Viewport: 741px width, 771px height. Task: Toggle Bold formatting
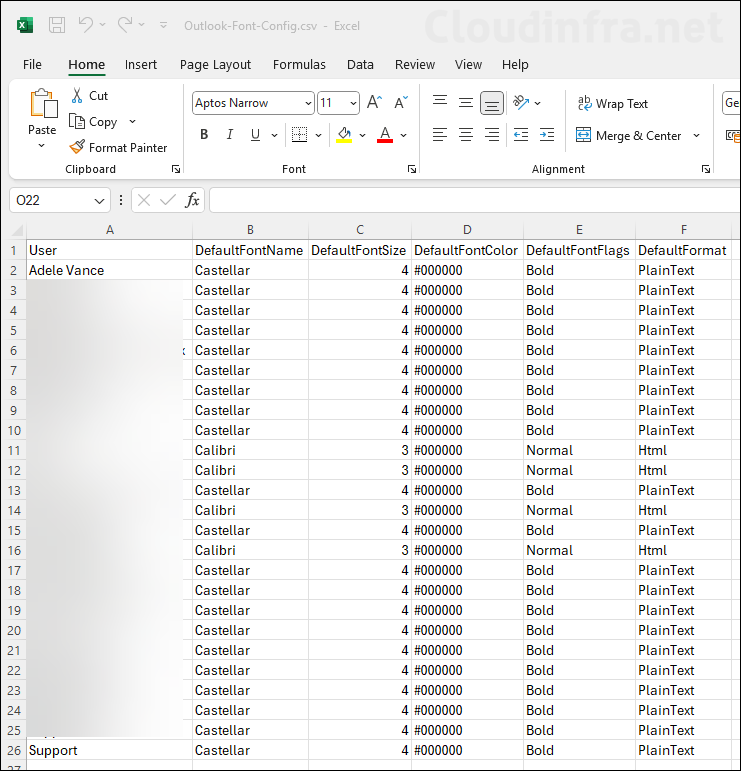[204, 134]
